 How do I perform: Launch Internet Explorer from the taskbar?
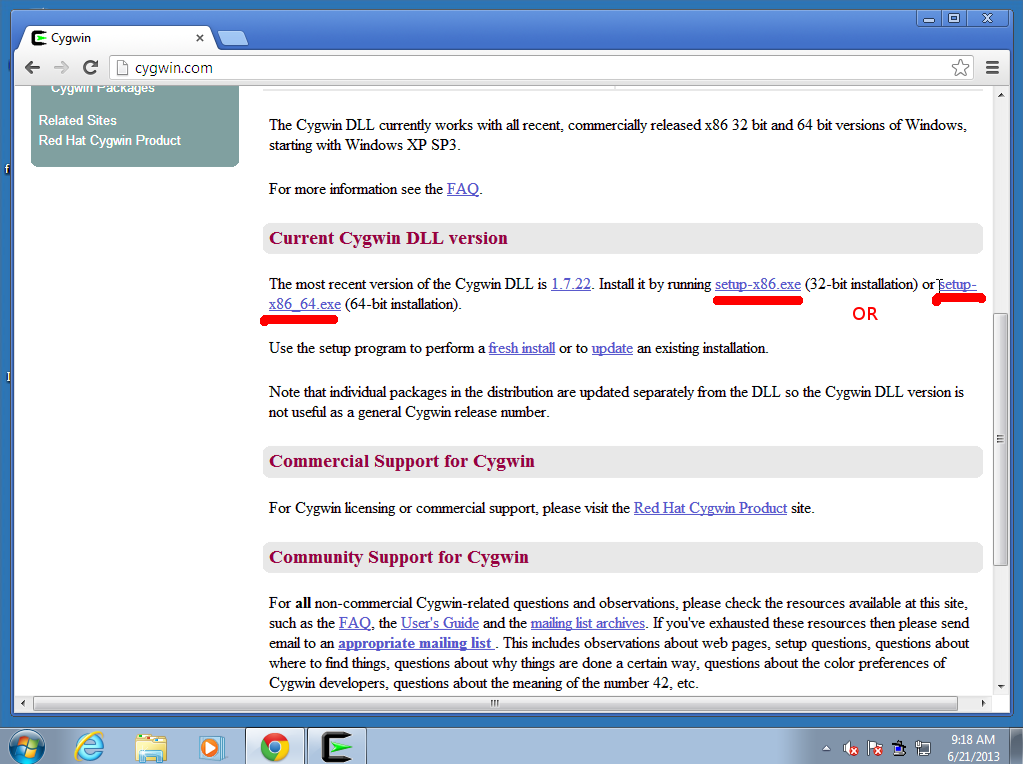pos(89,746)
